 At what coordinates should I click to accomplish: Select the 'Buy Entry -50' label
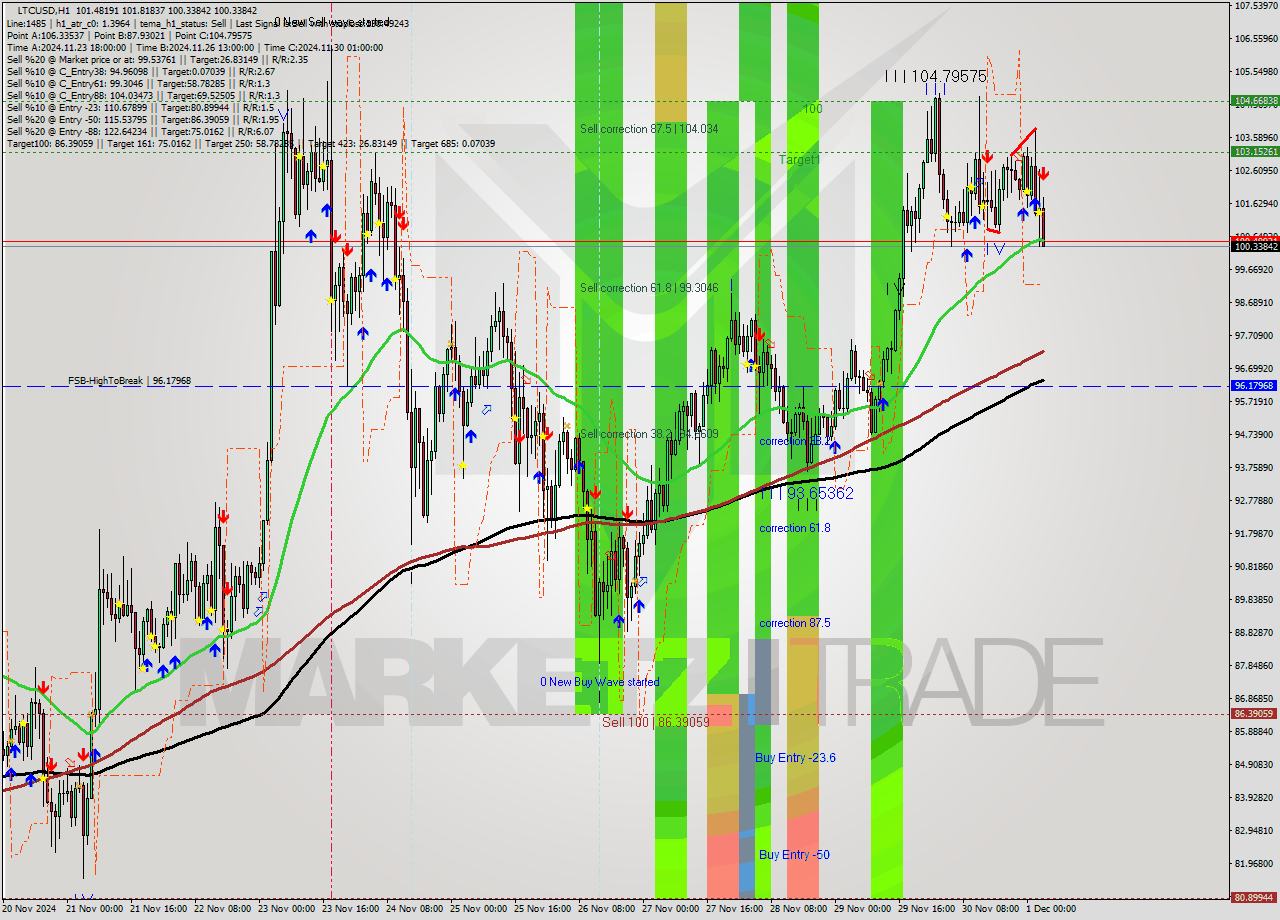(794, 855)
